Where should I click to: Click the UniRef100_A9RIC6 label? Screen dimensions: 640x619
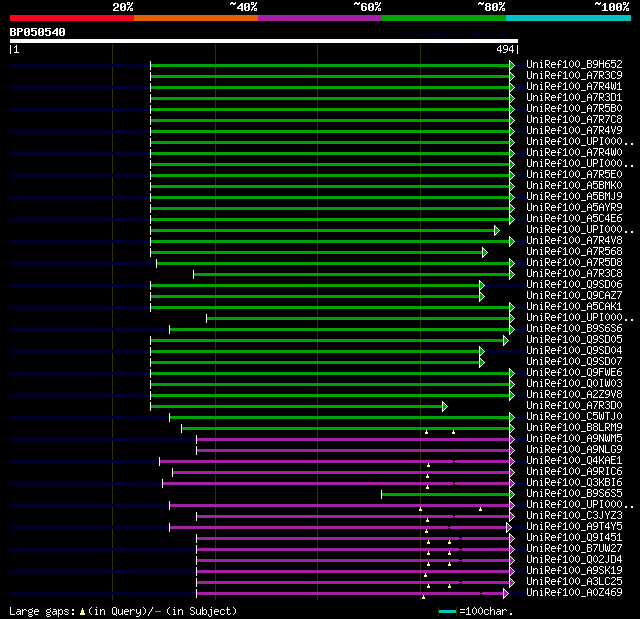(574, 472)
